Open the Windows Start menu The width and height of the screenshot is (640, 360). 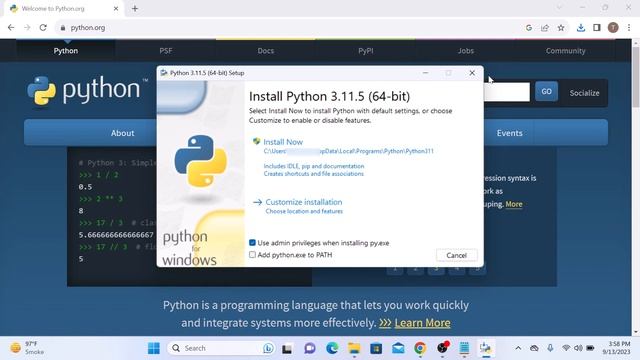154,348
